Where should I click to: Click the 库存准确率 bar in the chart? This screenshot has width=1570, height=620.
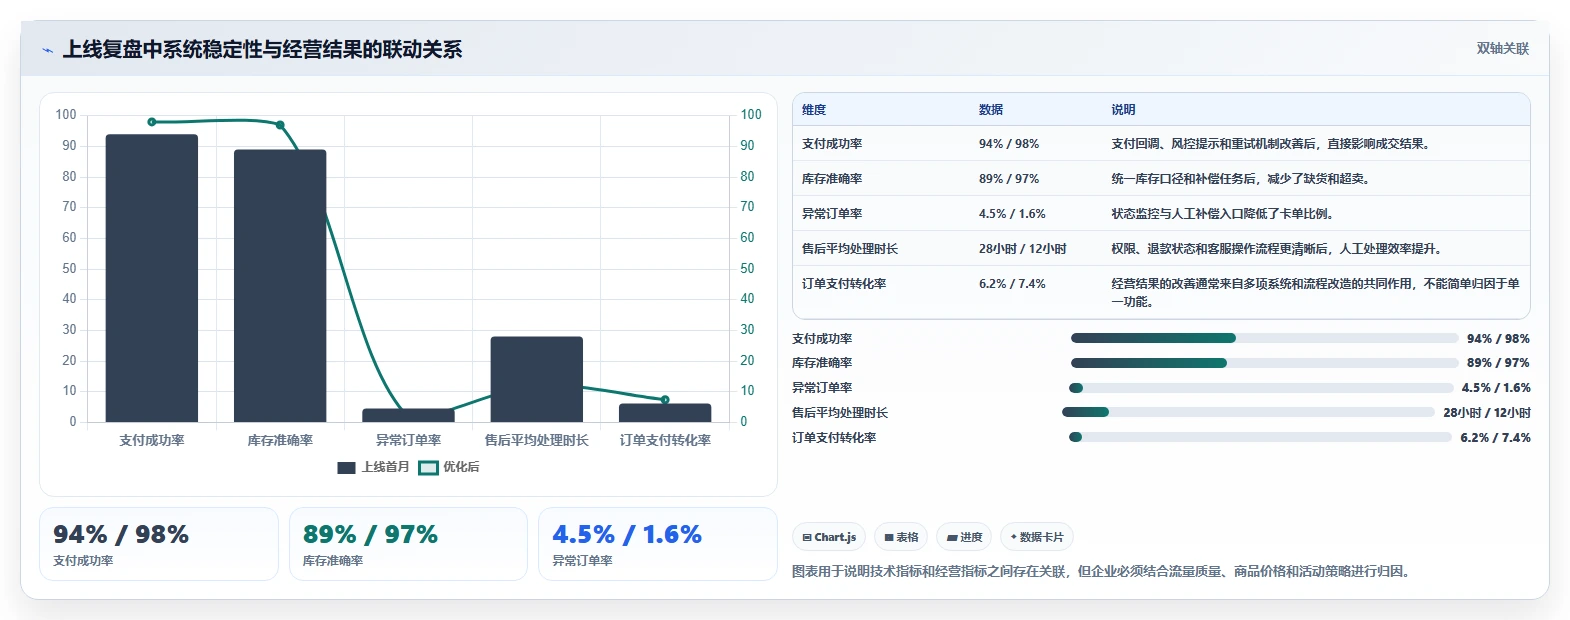tap(280, 286)
